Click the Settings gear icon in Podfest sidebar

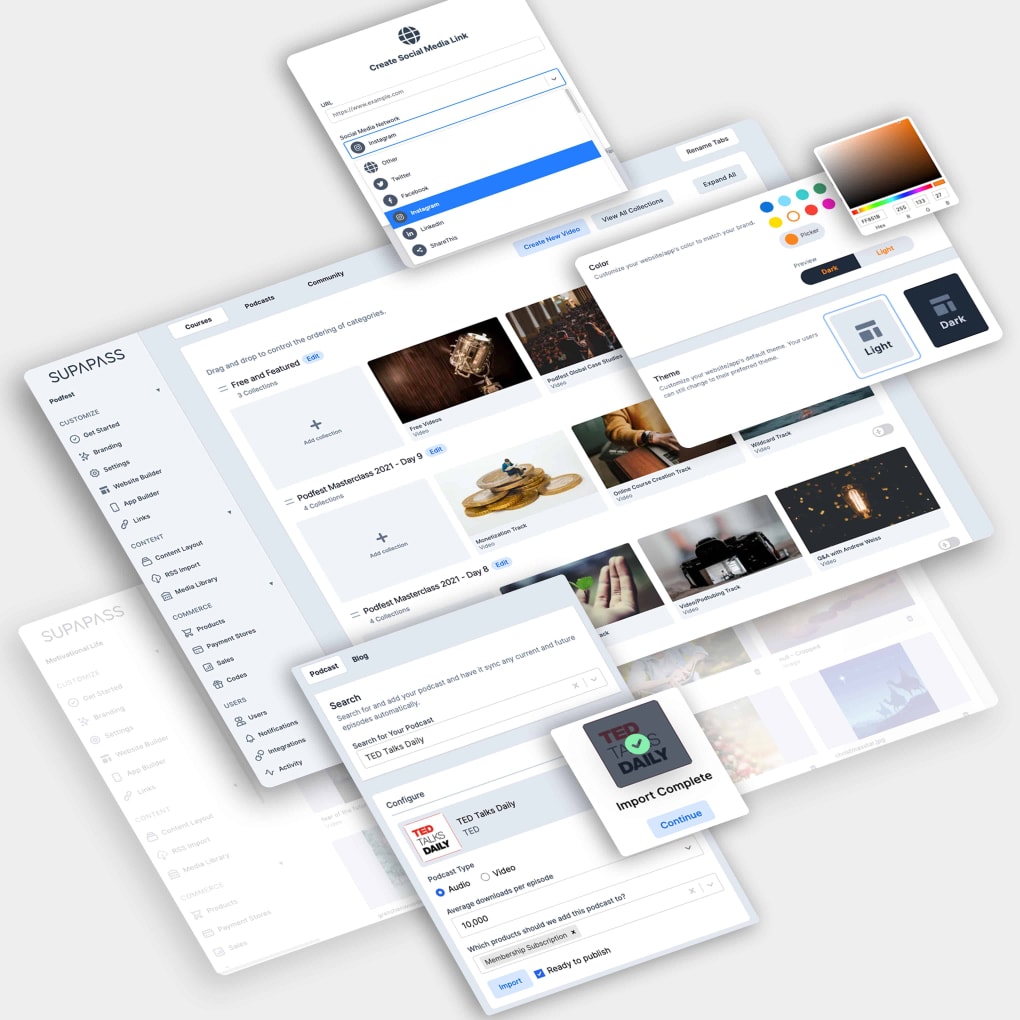[x=94, y=473]
